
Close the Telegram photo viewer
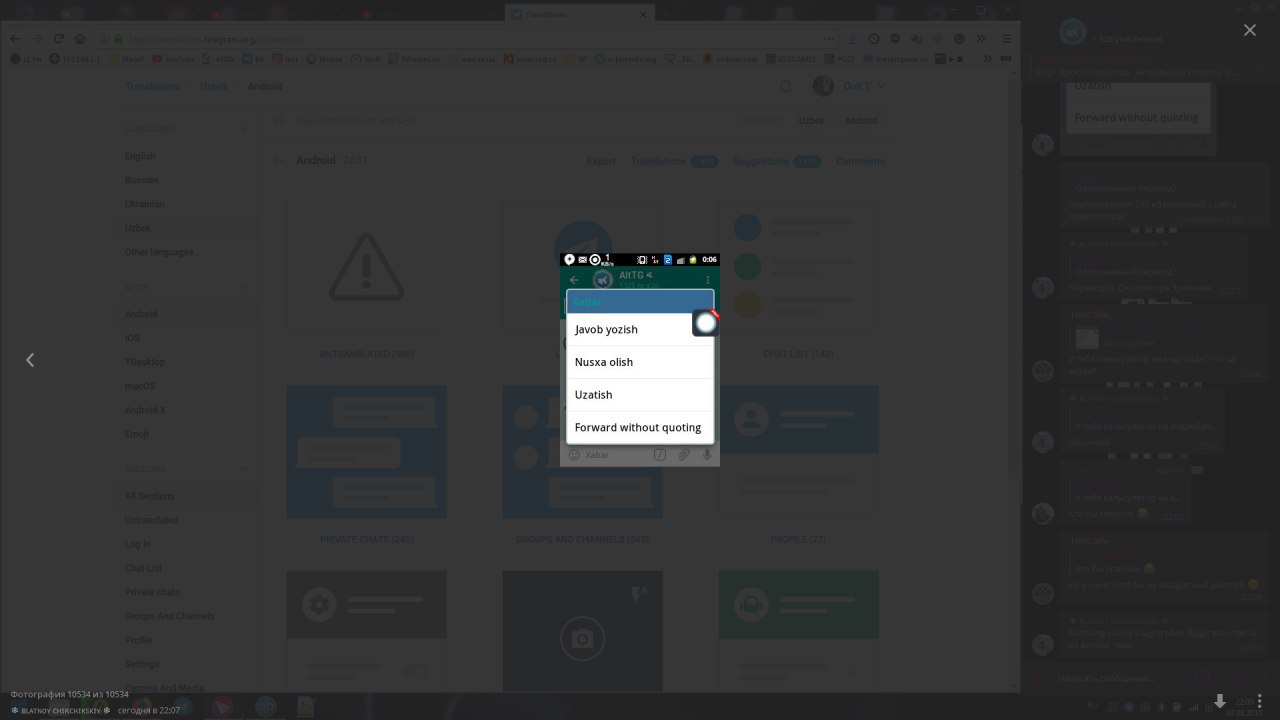1249,30
